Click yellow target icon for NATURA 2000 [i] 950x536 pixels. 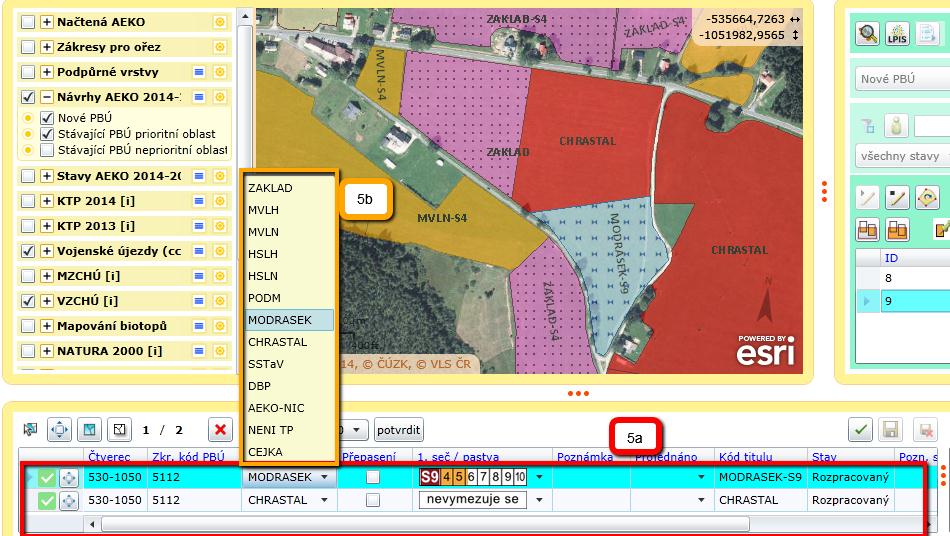pyautogui.click(x=220, y=351)
